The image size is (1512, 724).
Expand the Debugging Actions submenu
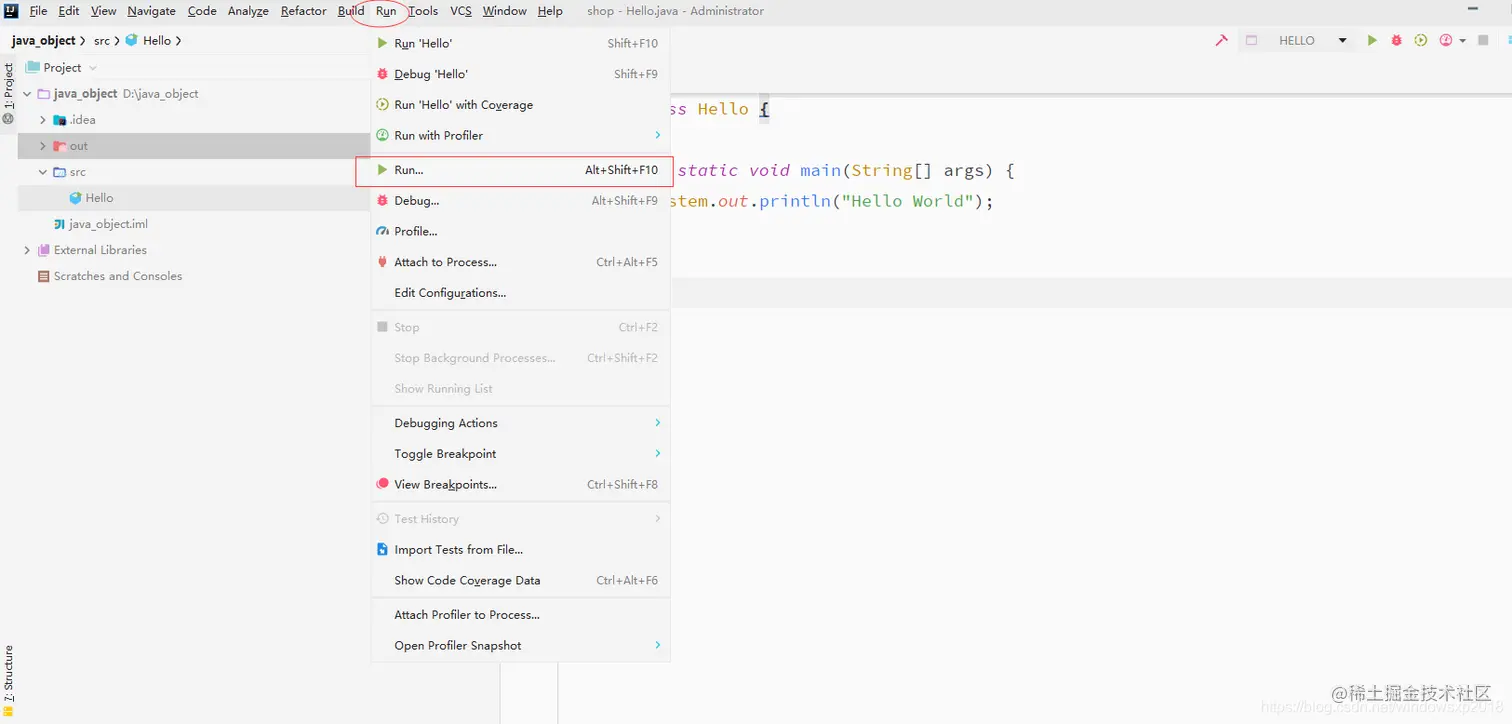coord(657,423)
